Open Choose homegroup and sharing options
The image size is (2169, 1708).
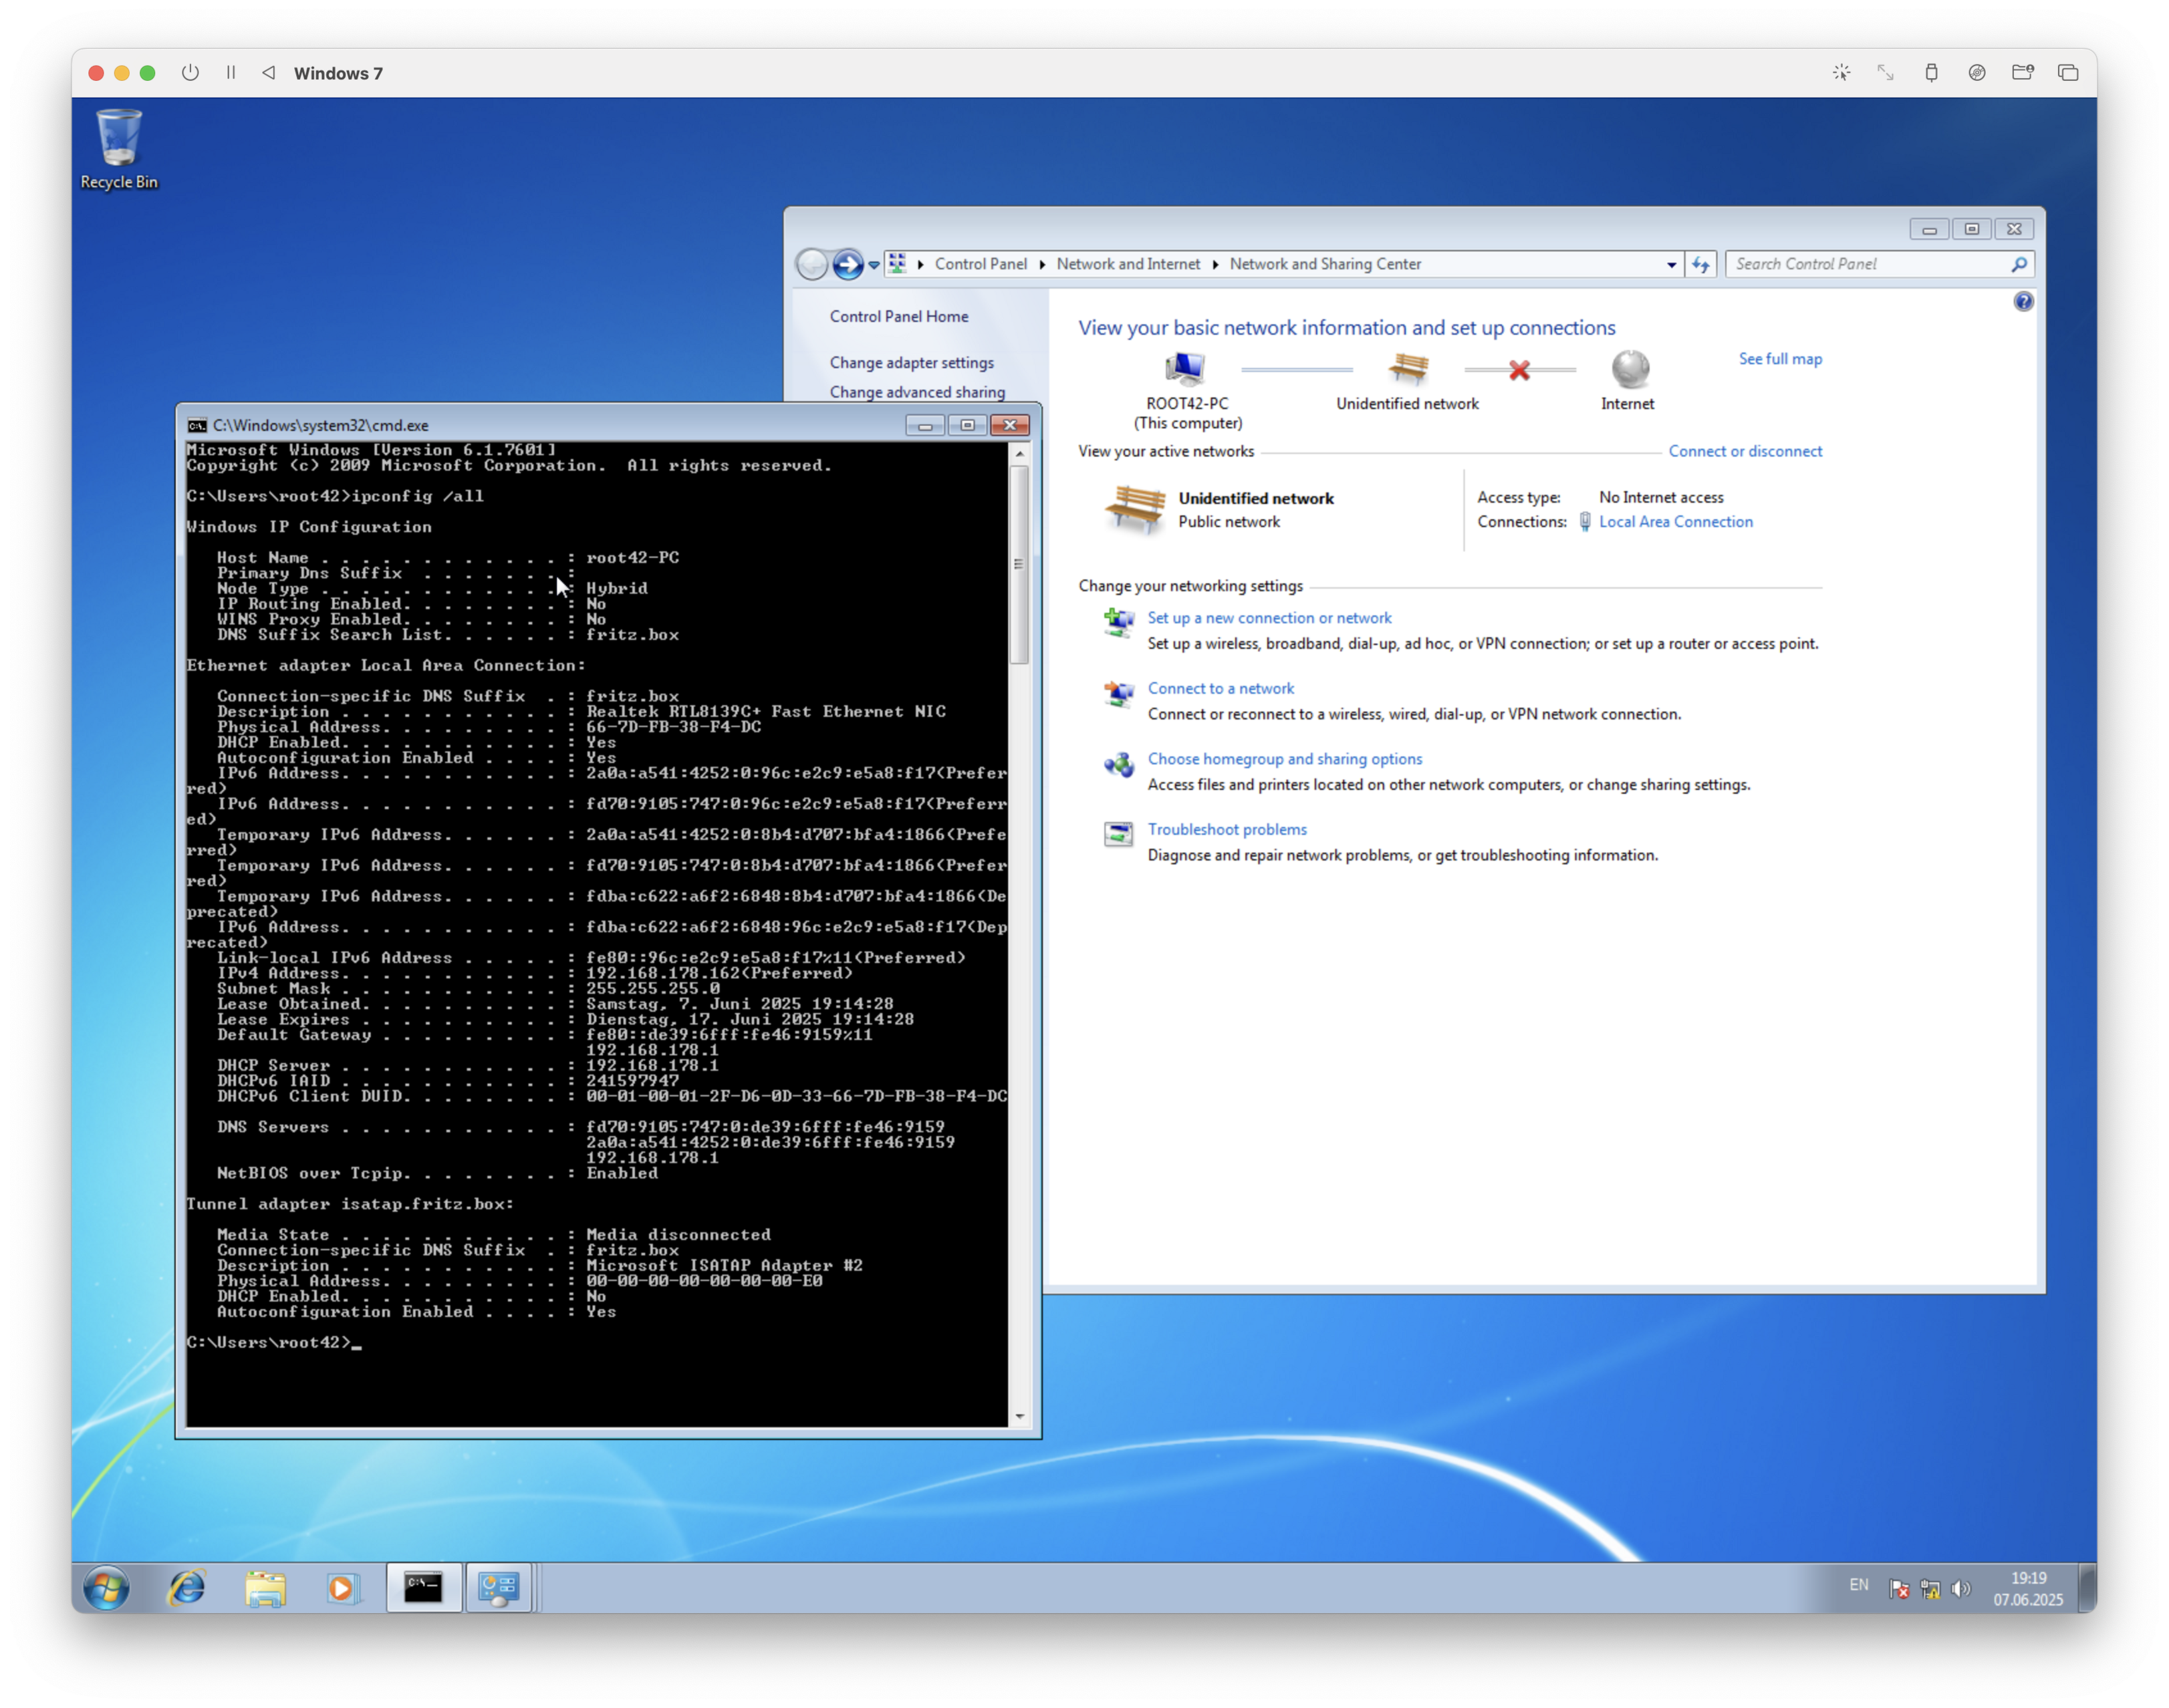click(1284, 759)
